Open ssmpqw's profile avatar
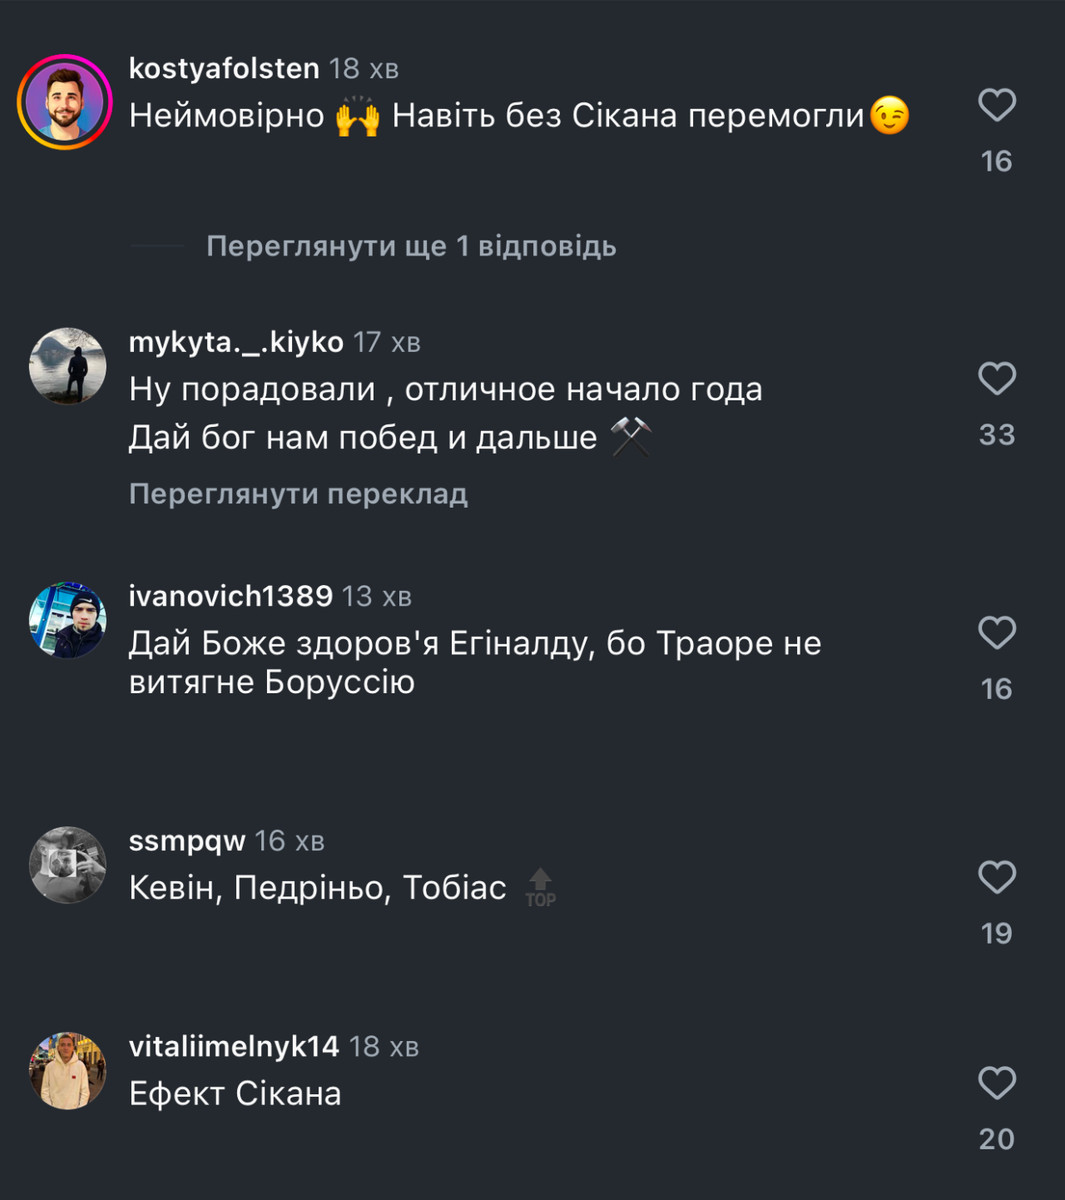The height and width of the screenshot is (1200, 1065). coord(68,865)
